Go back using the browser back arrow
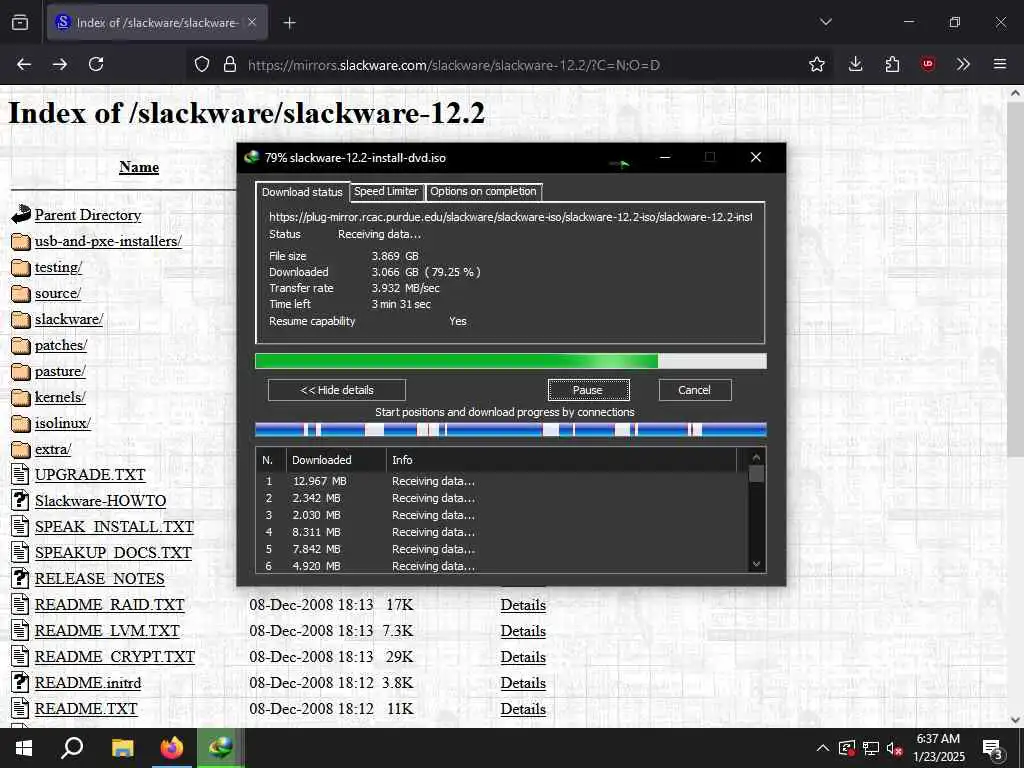 click(24, 65)
